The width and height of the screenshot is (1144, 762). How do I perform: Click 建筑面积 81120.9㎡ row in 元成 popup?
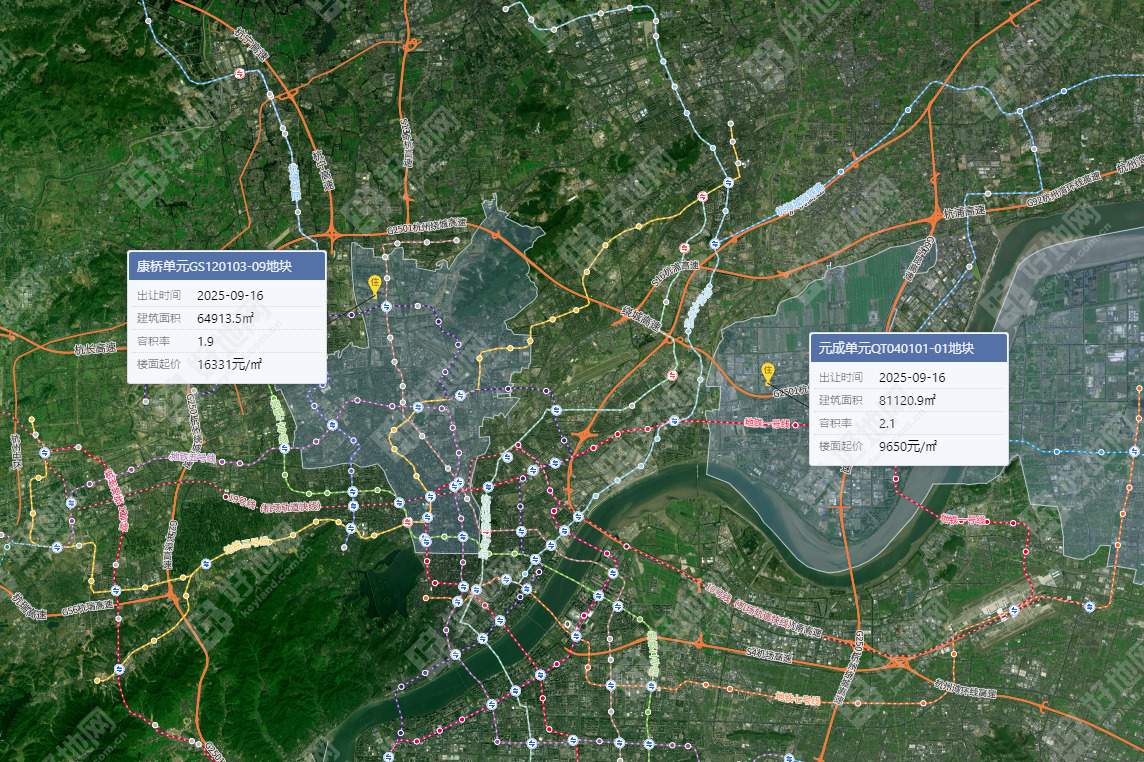[907, 400]
